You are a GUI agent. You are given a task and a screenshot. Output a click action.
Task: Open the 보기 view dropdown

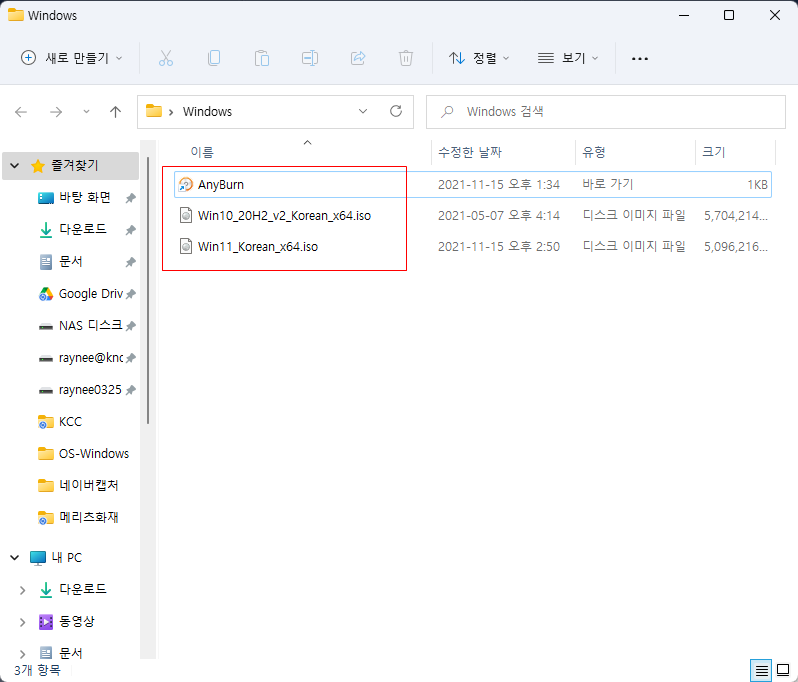568,58
